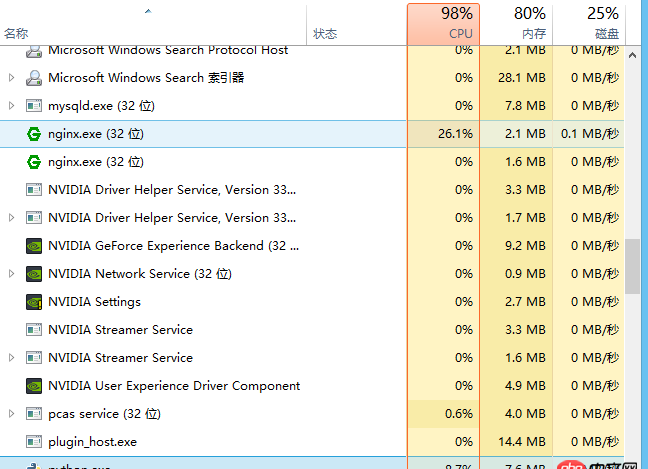This screenshot has height=469, width=648.
Task: Expand the NVIDIA Network Service entry
Action: coord(11,273)
